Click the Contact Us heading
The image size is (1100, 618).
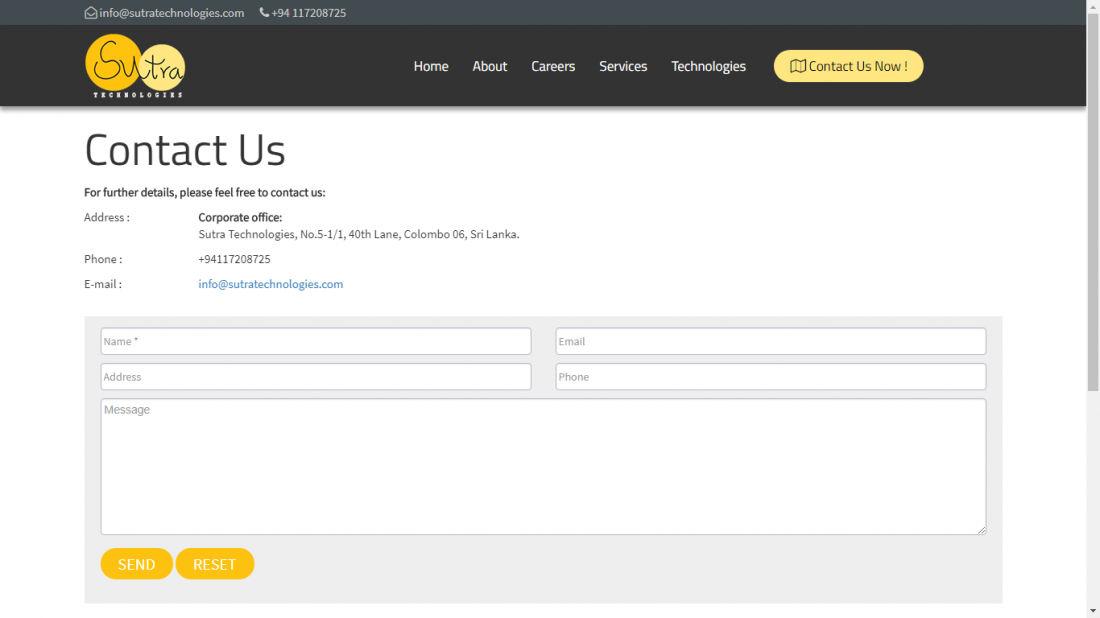pos(185,149)
